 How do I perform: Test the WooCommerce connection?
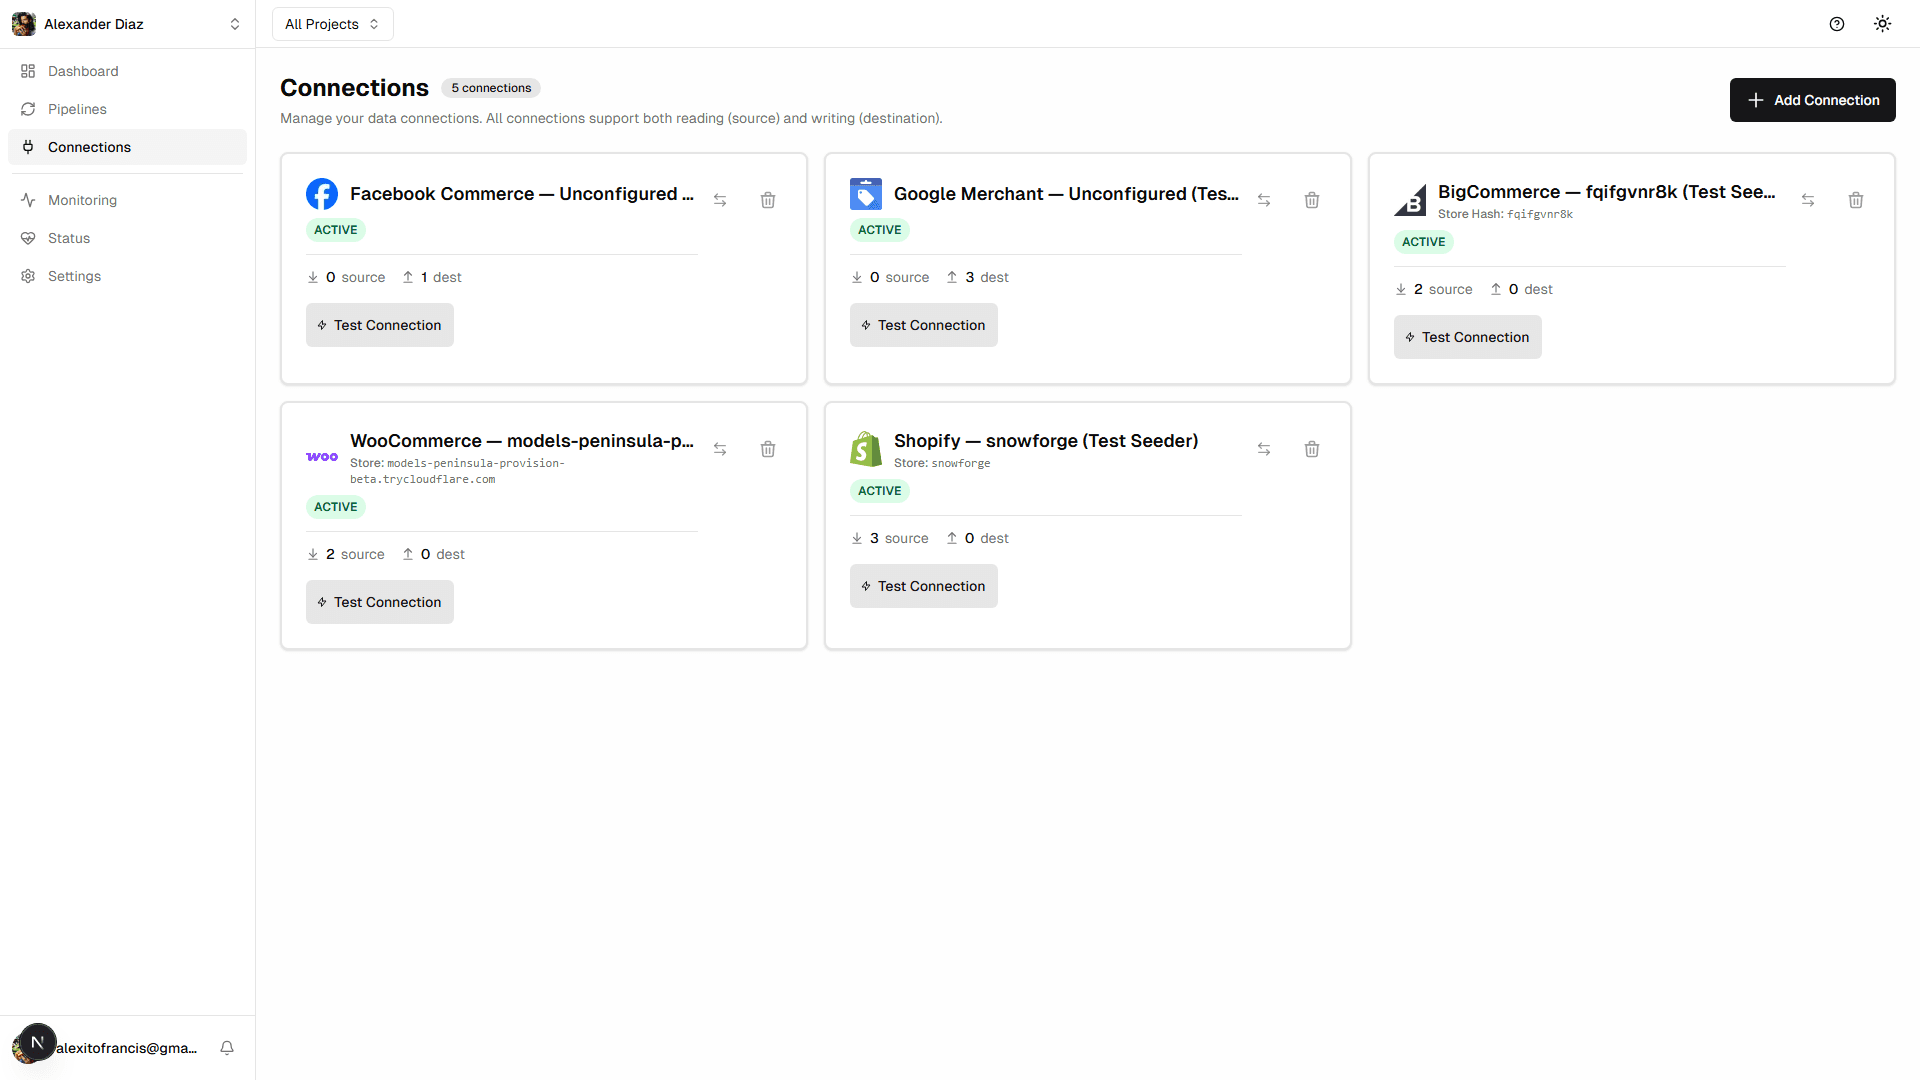379,602
